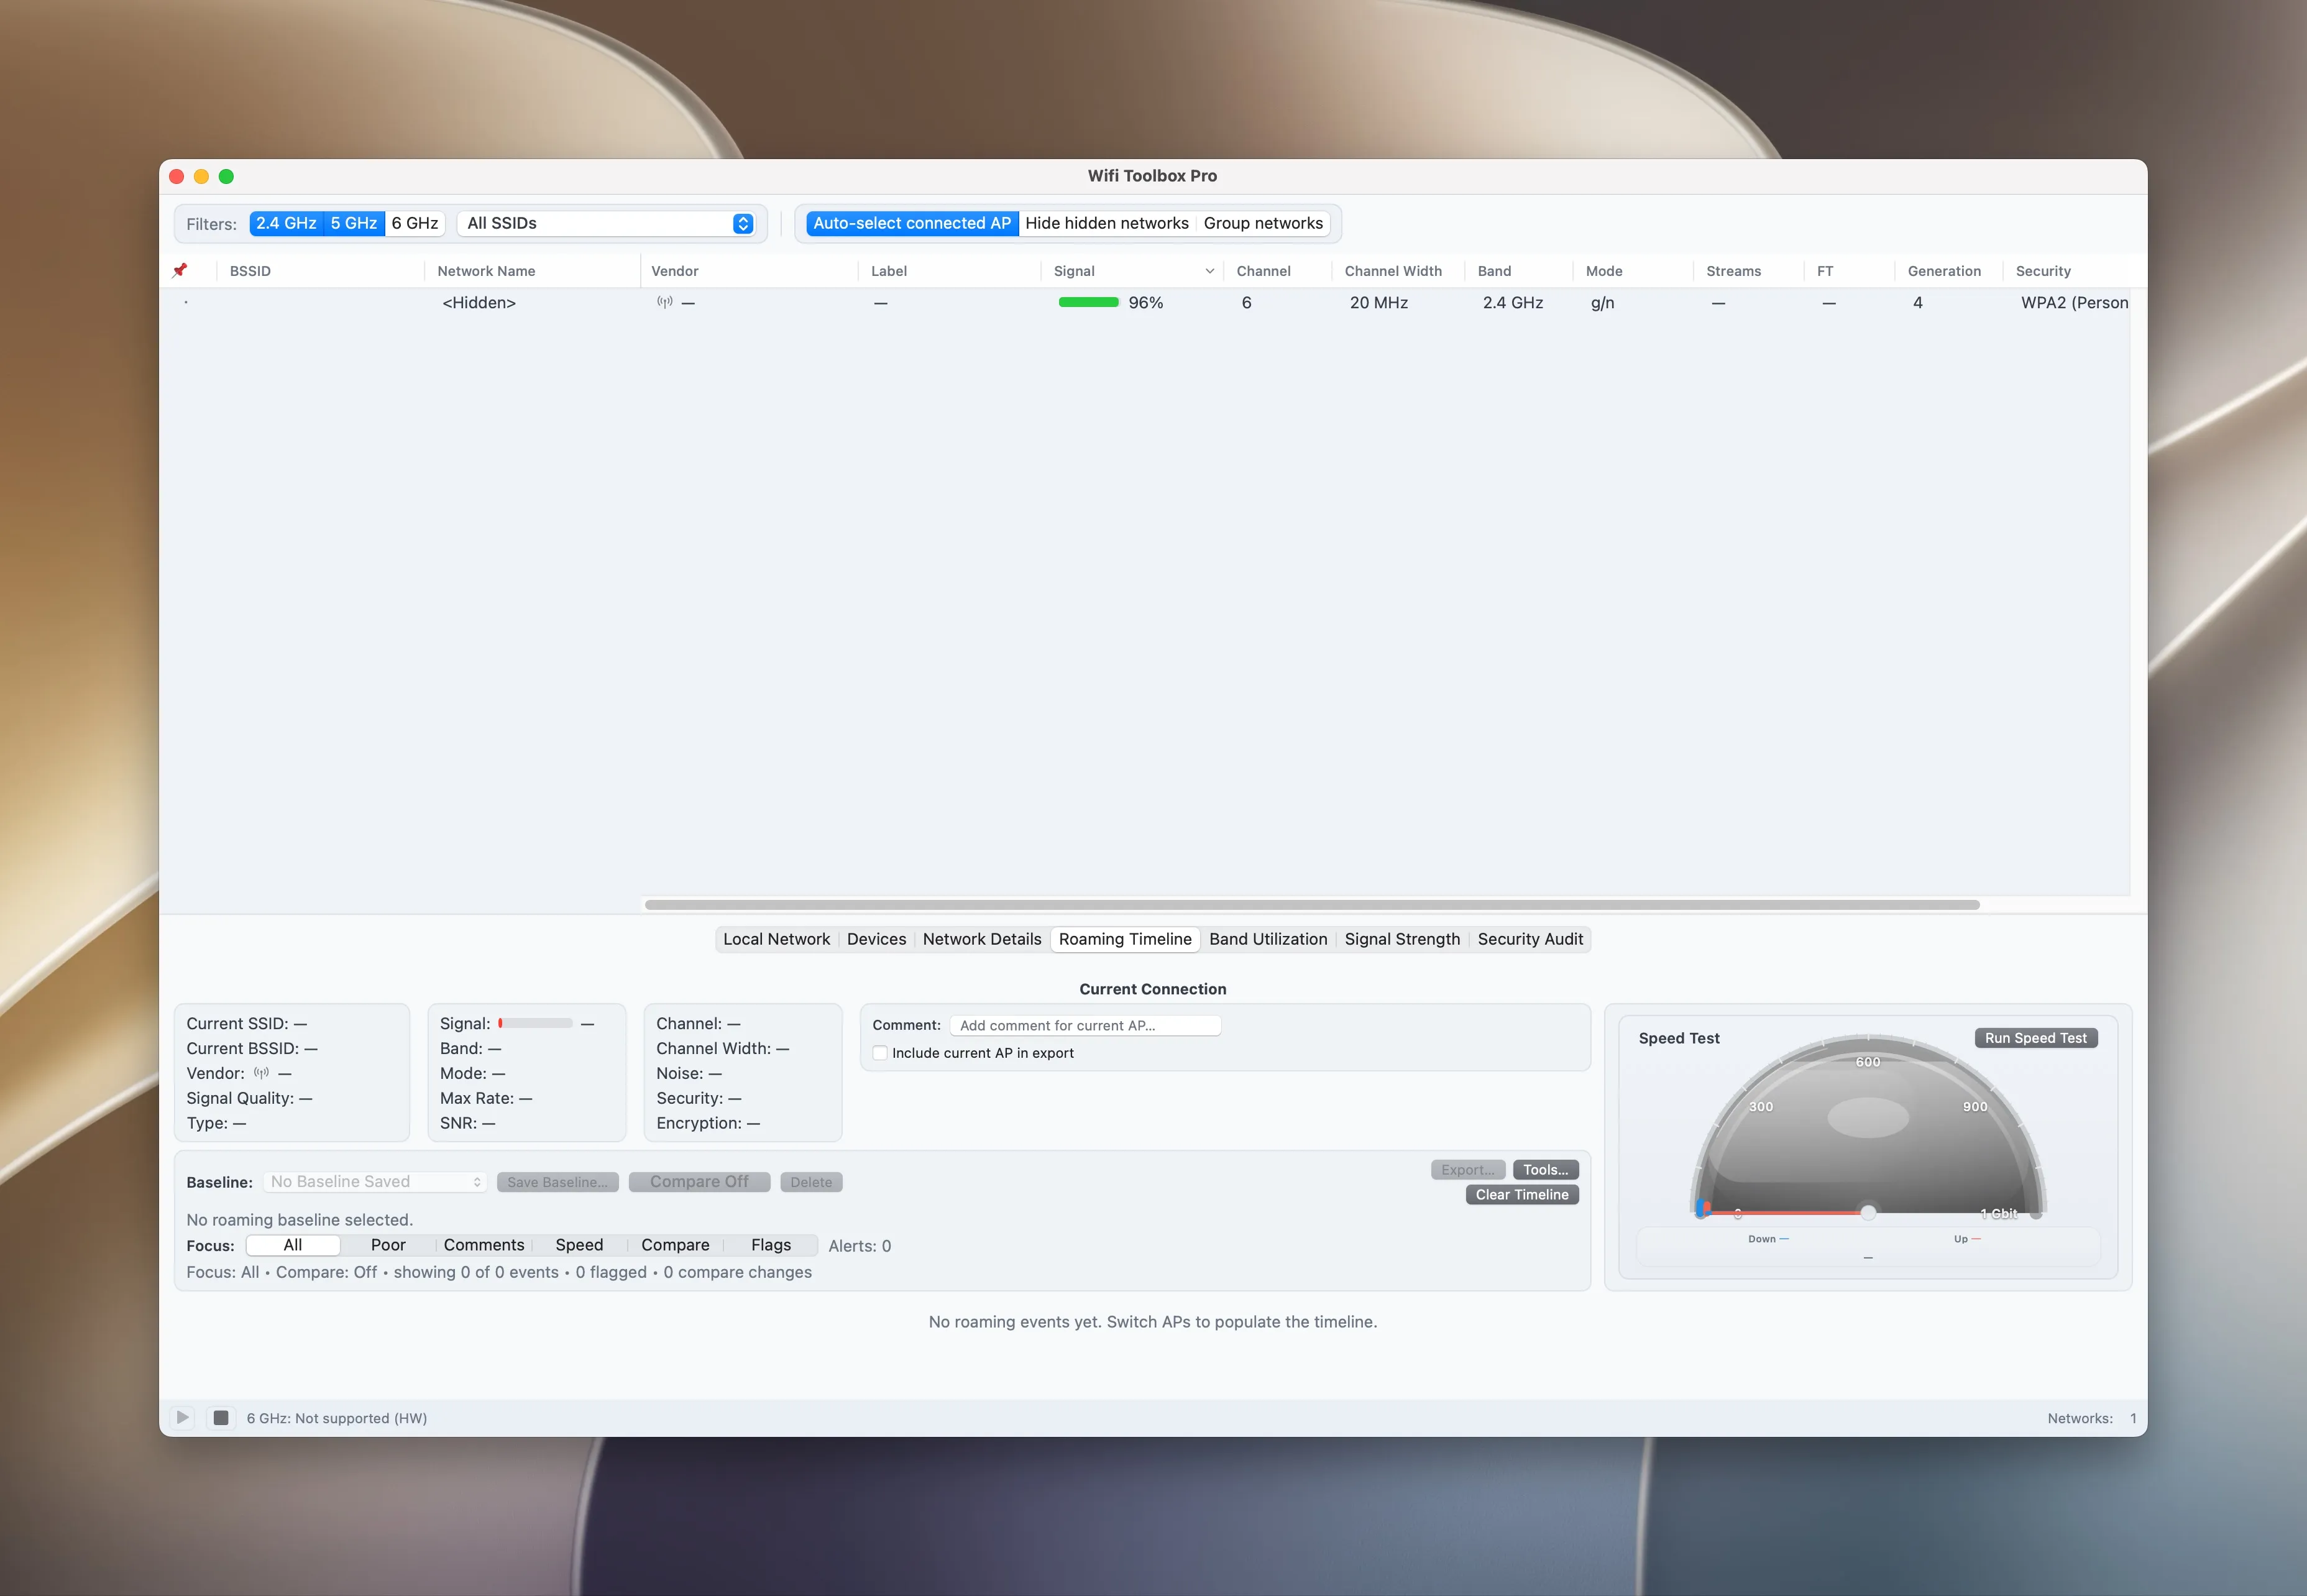Select the Compare focus filter

click(x=675, y=1245)
